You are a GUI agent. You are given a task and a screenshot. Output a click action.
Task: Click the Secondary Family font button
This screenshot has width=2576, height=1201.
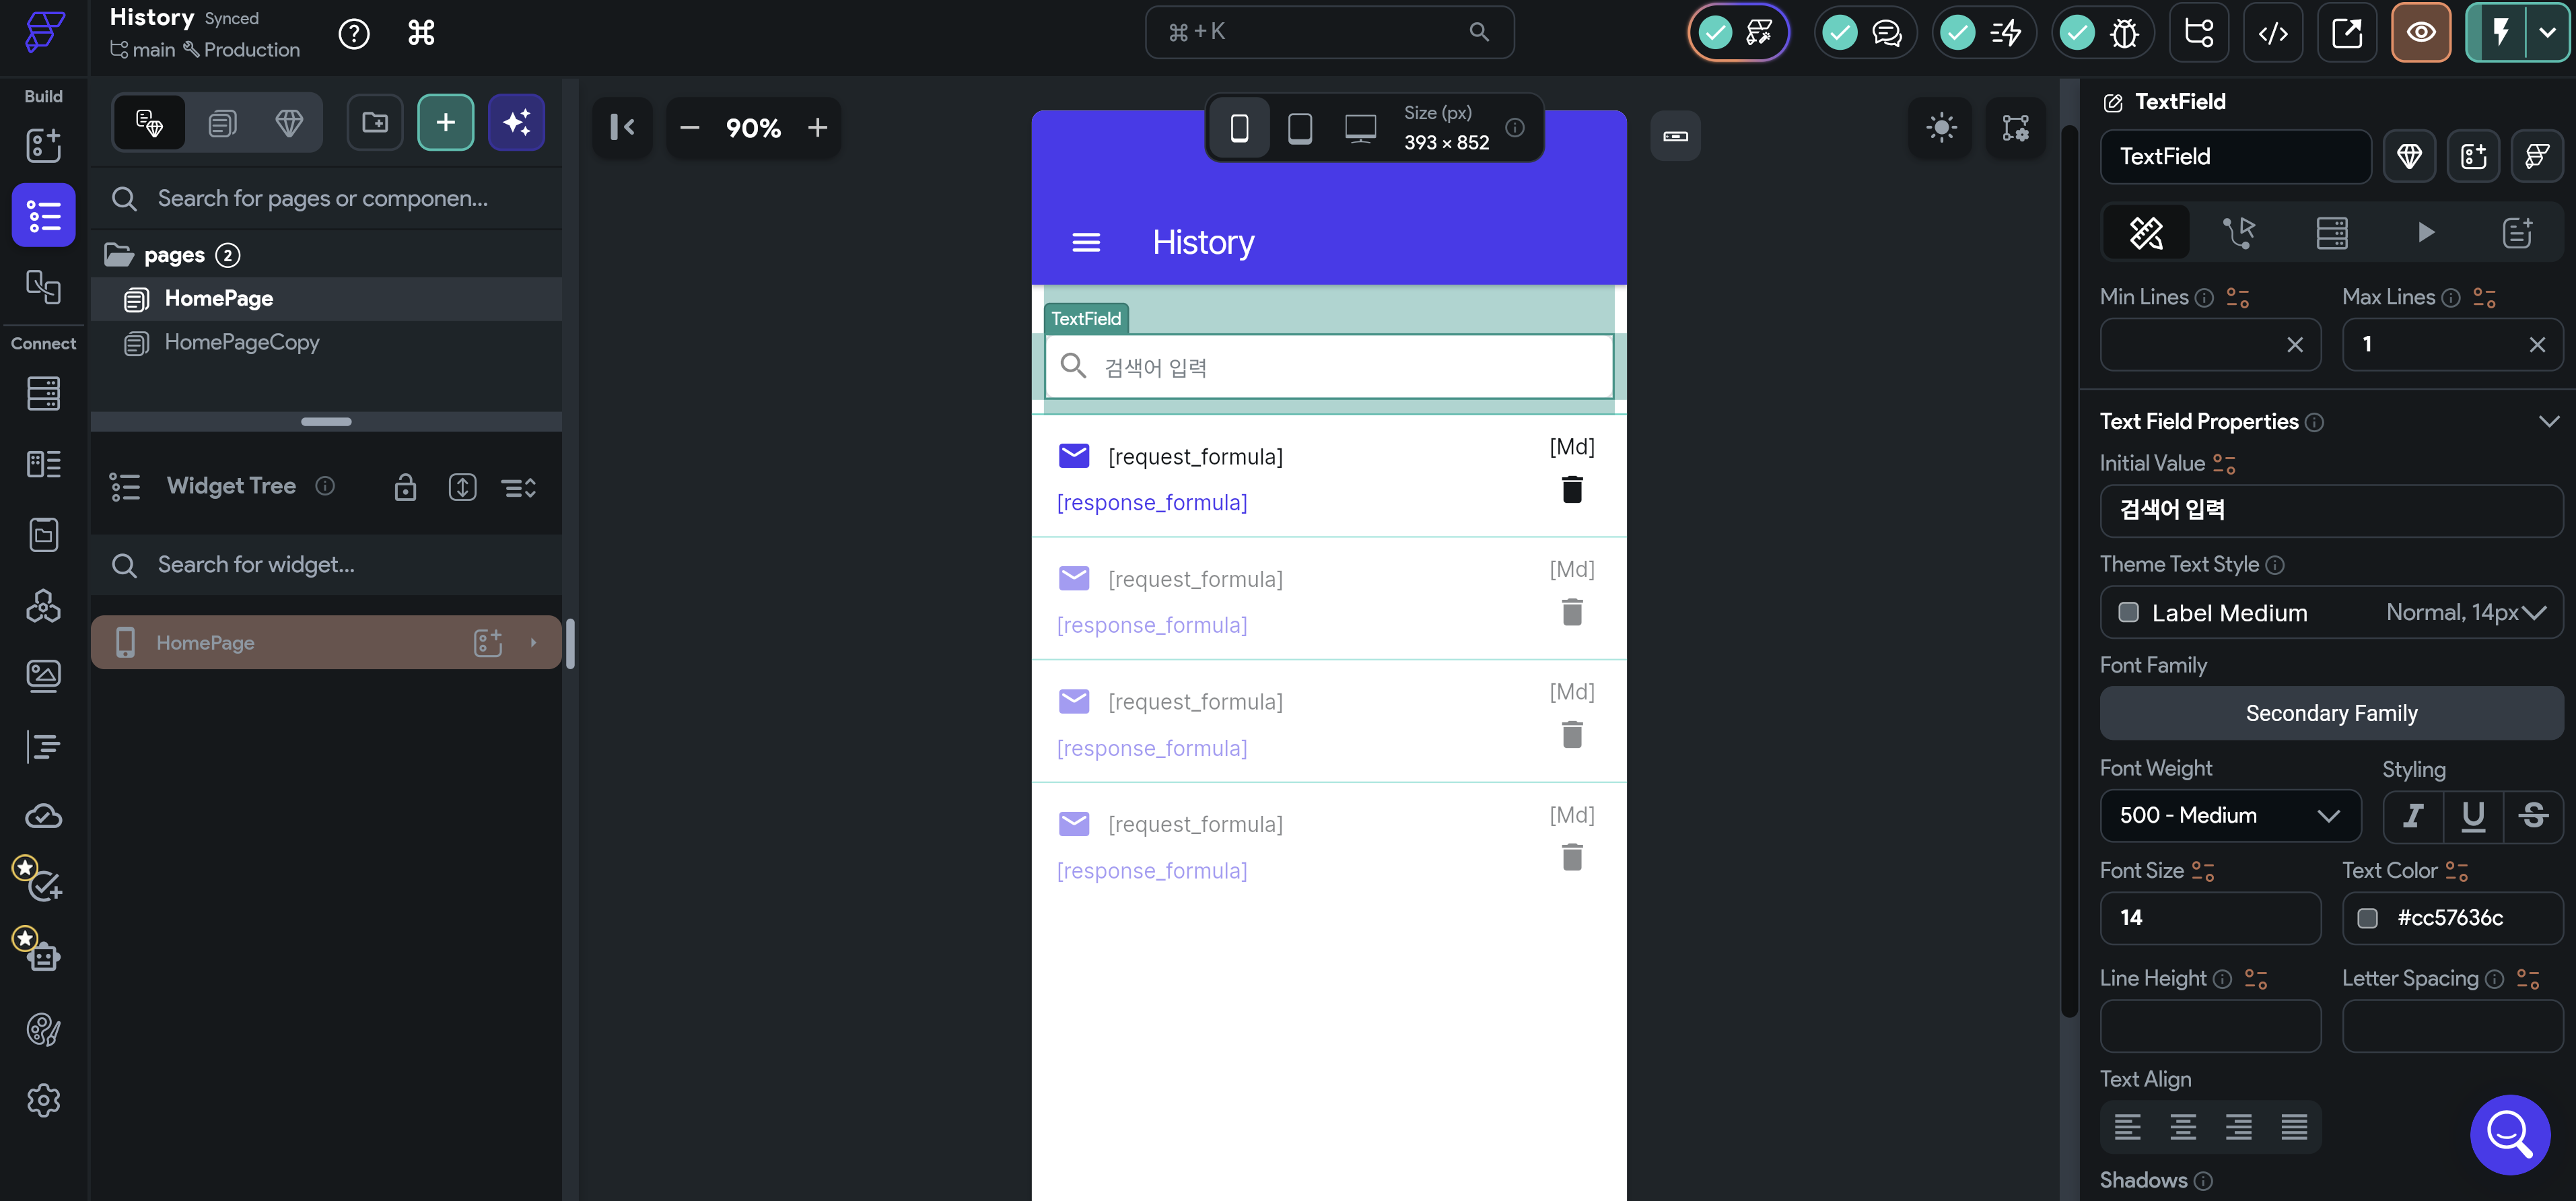click(x=2331, y=713)
